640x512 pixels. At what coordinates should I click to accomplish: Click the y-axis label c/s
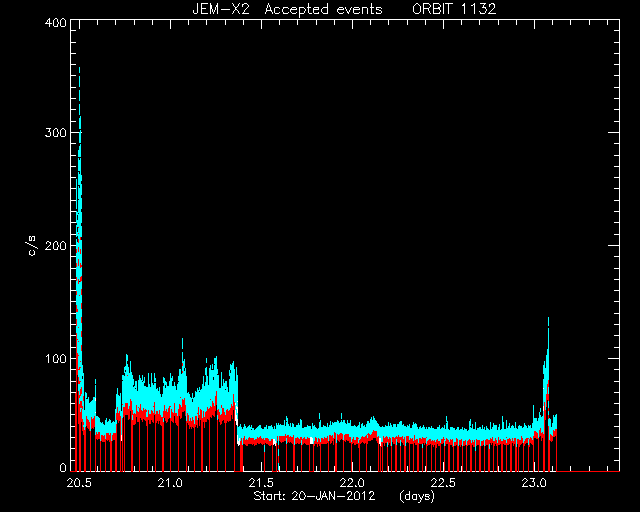(32, 246)
